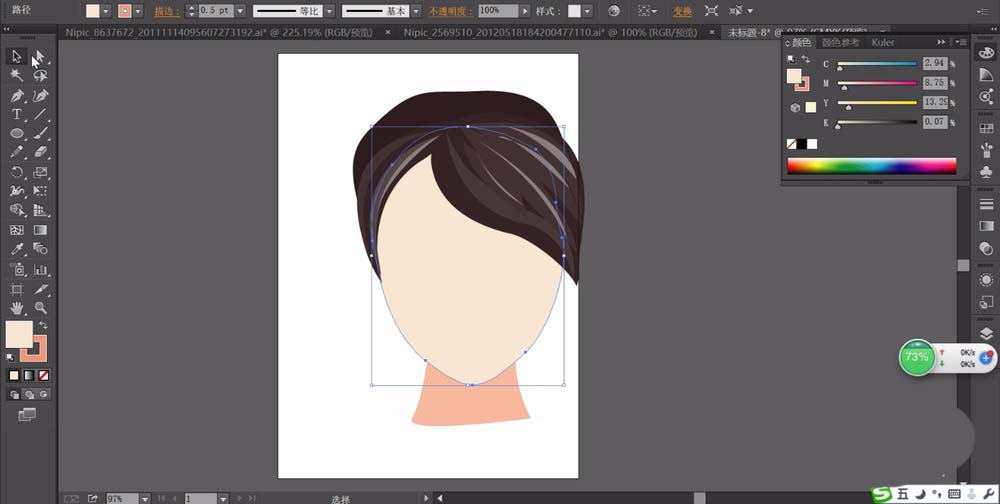This screenshot has height=504, width=1000.
Task: Expand the opacity 100% slider arrow
Action: click(525, 11)
